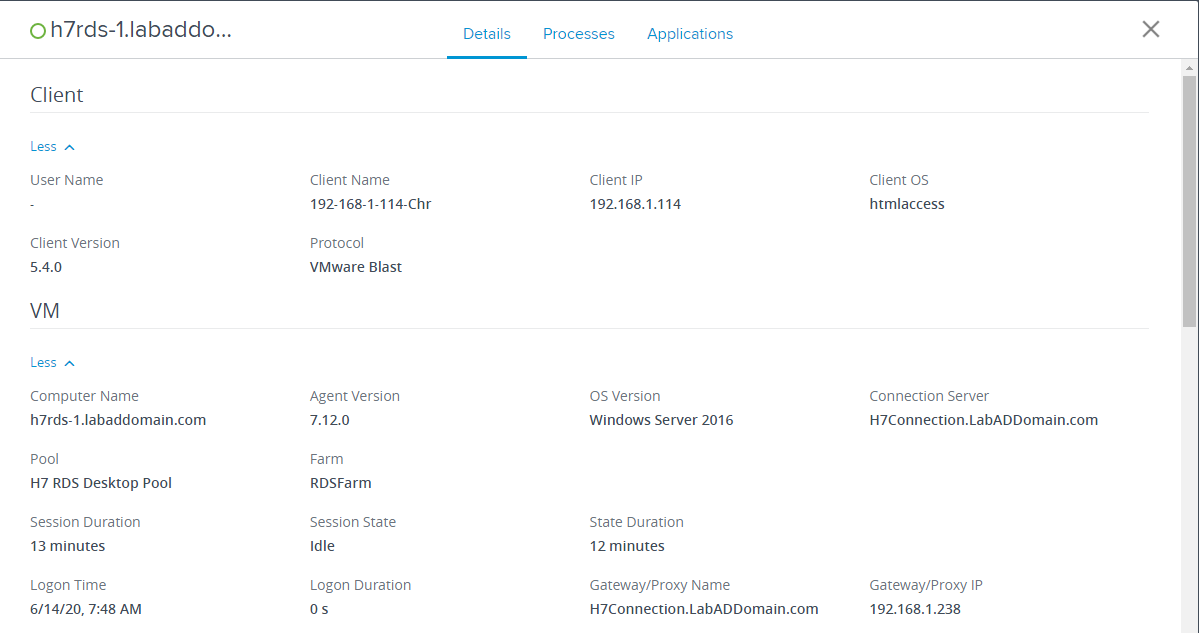Image resolution: width=1199 pixels, height=633 pixels.
Task: Click the OS Version value Windows Server 2016
Action: 661,420
